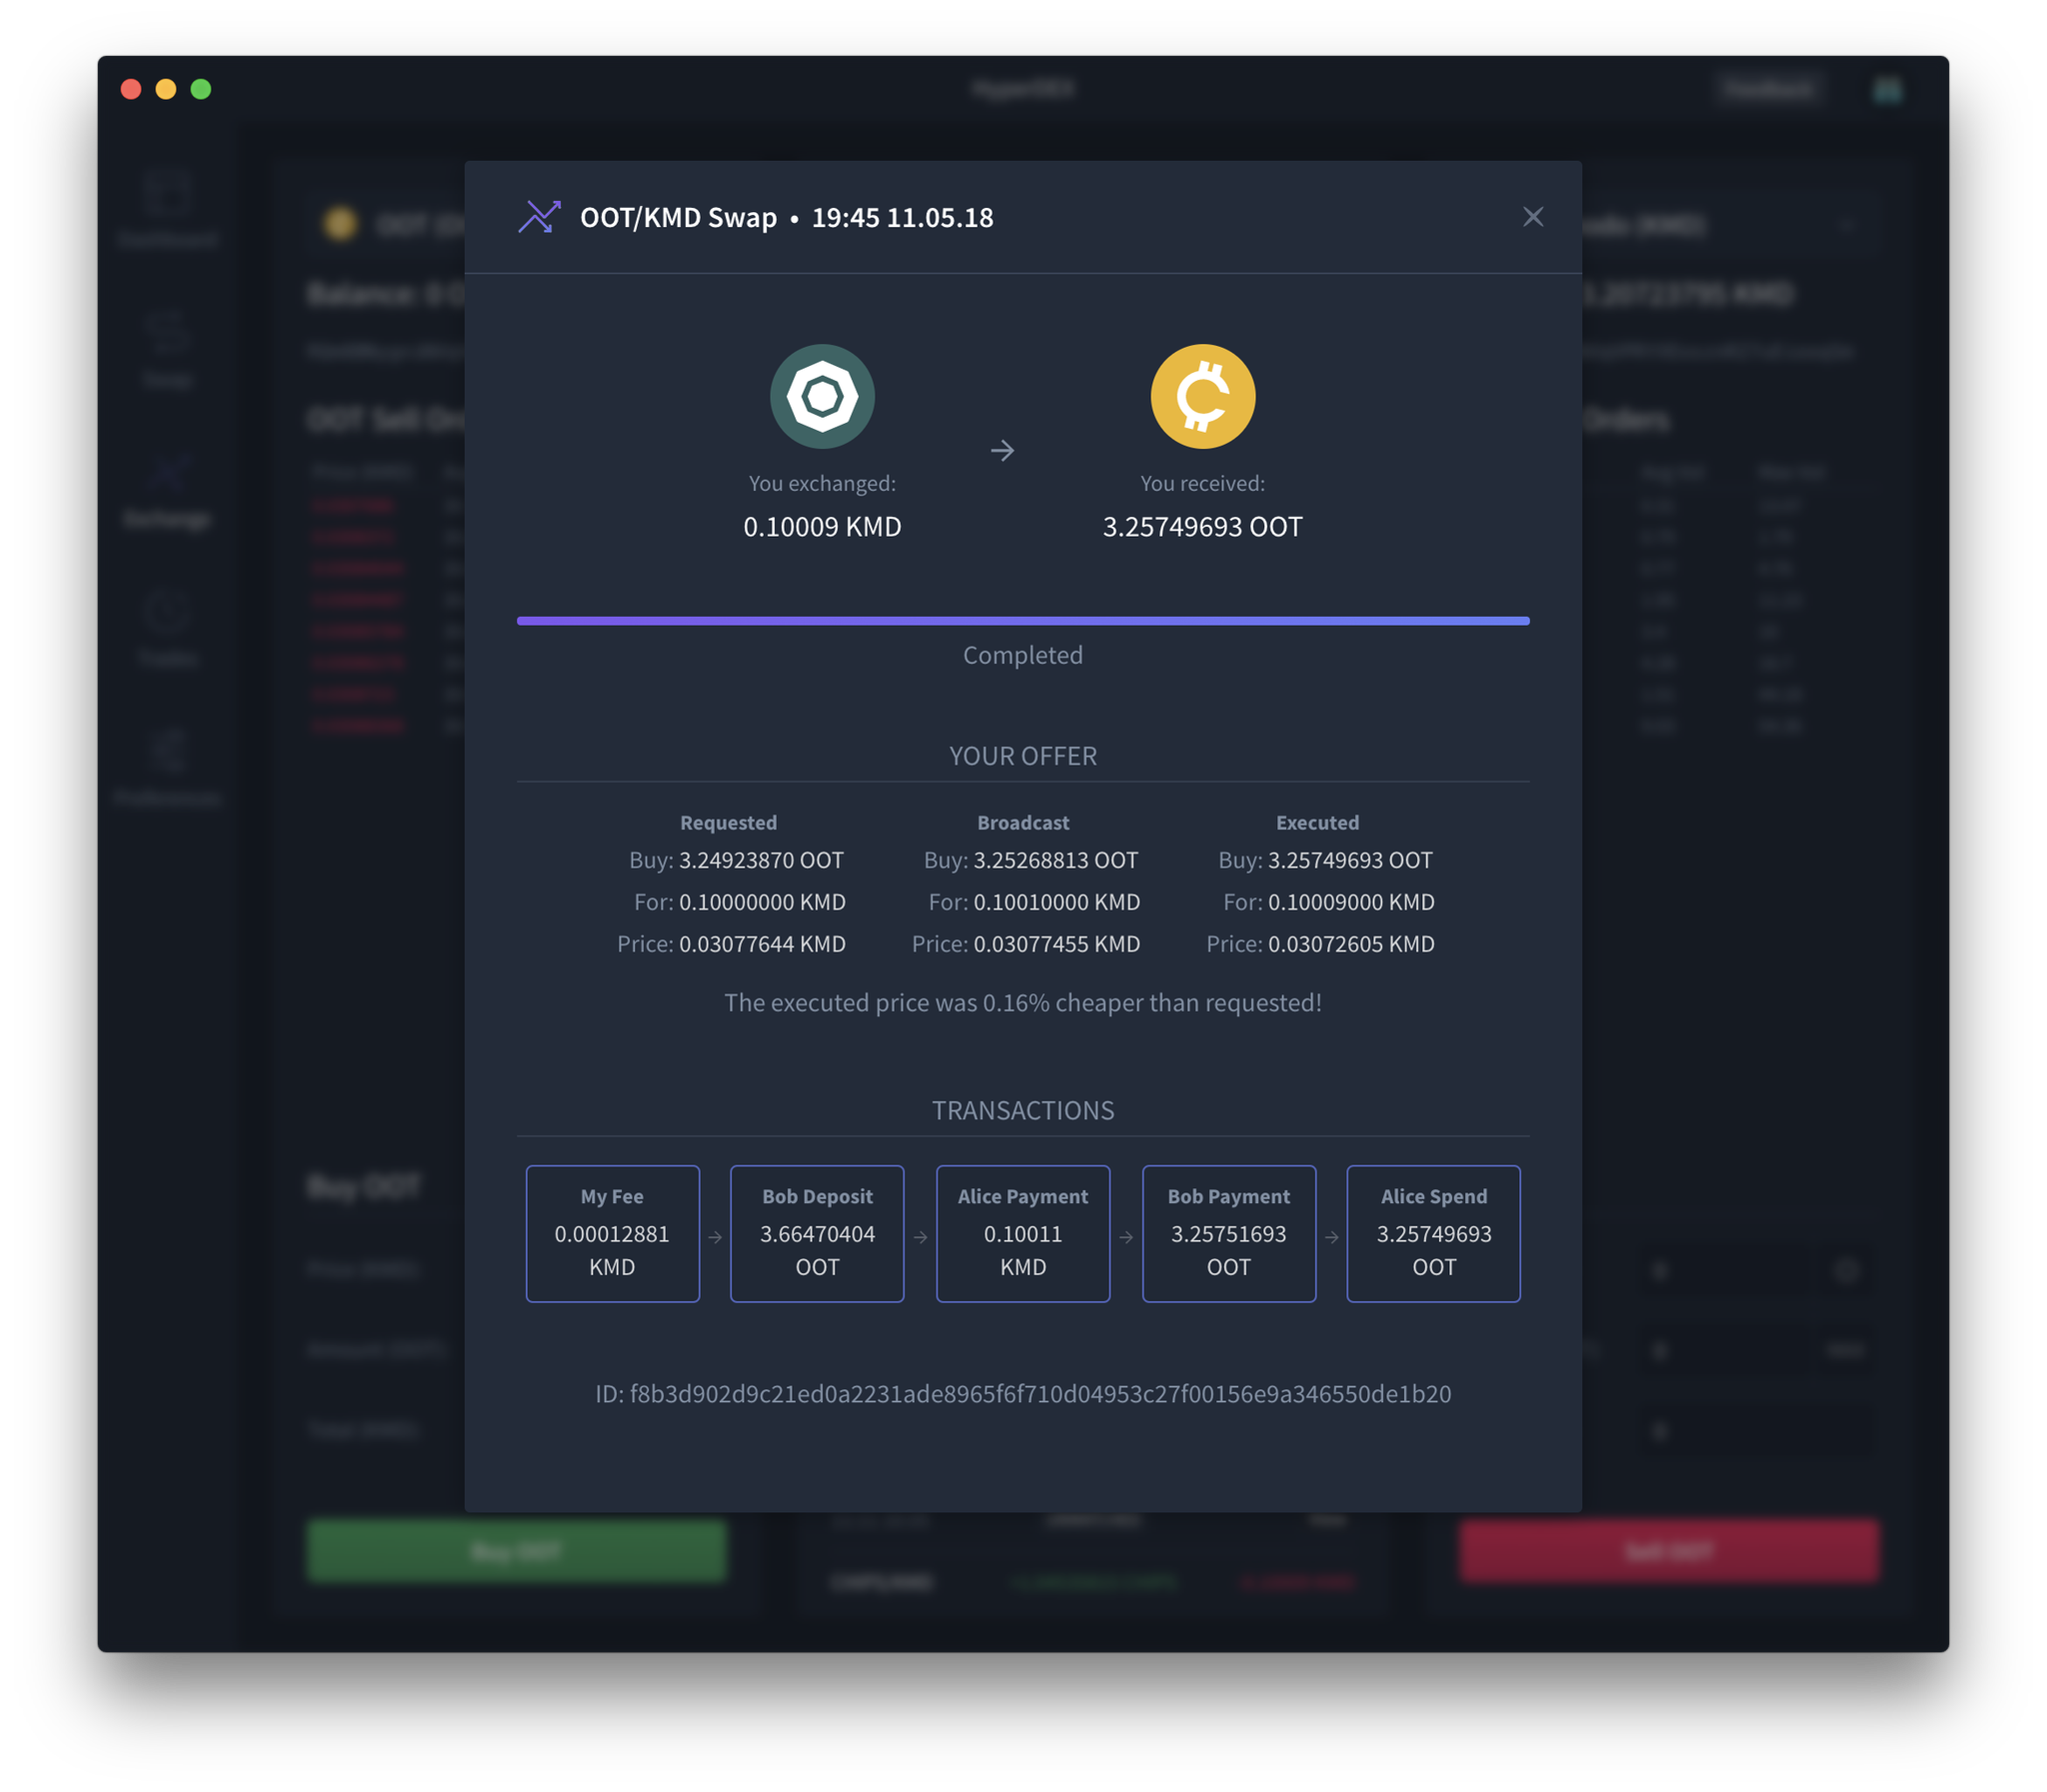Open the My Fee transaction box
Image resolution: width=2047 pixels, height=1792 pixels.
click(x=612, y=1233)
